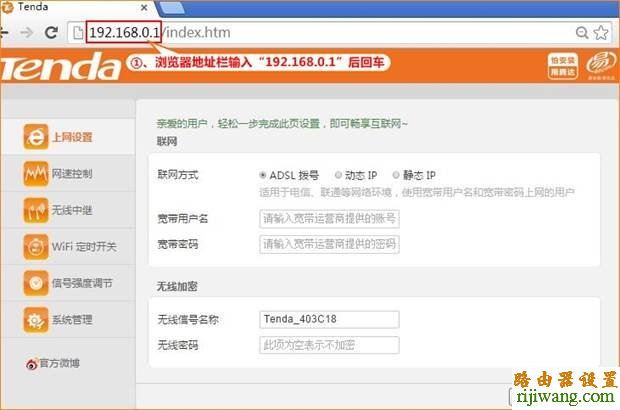
Task: Click the 宽带用户名 label
Action: [x=183, y=219]
